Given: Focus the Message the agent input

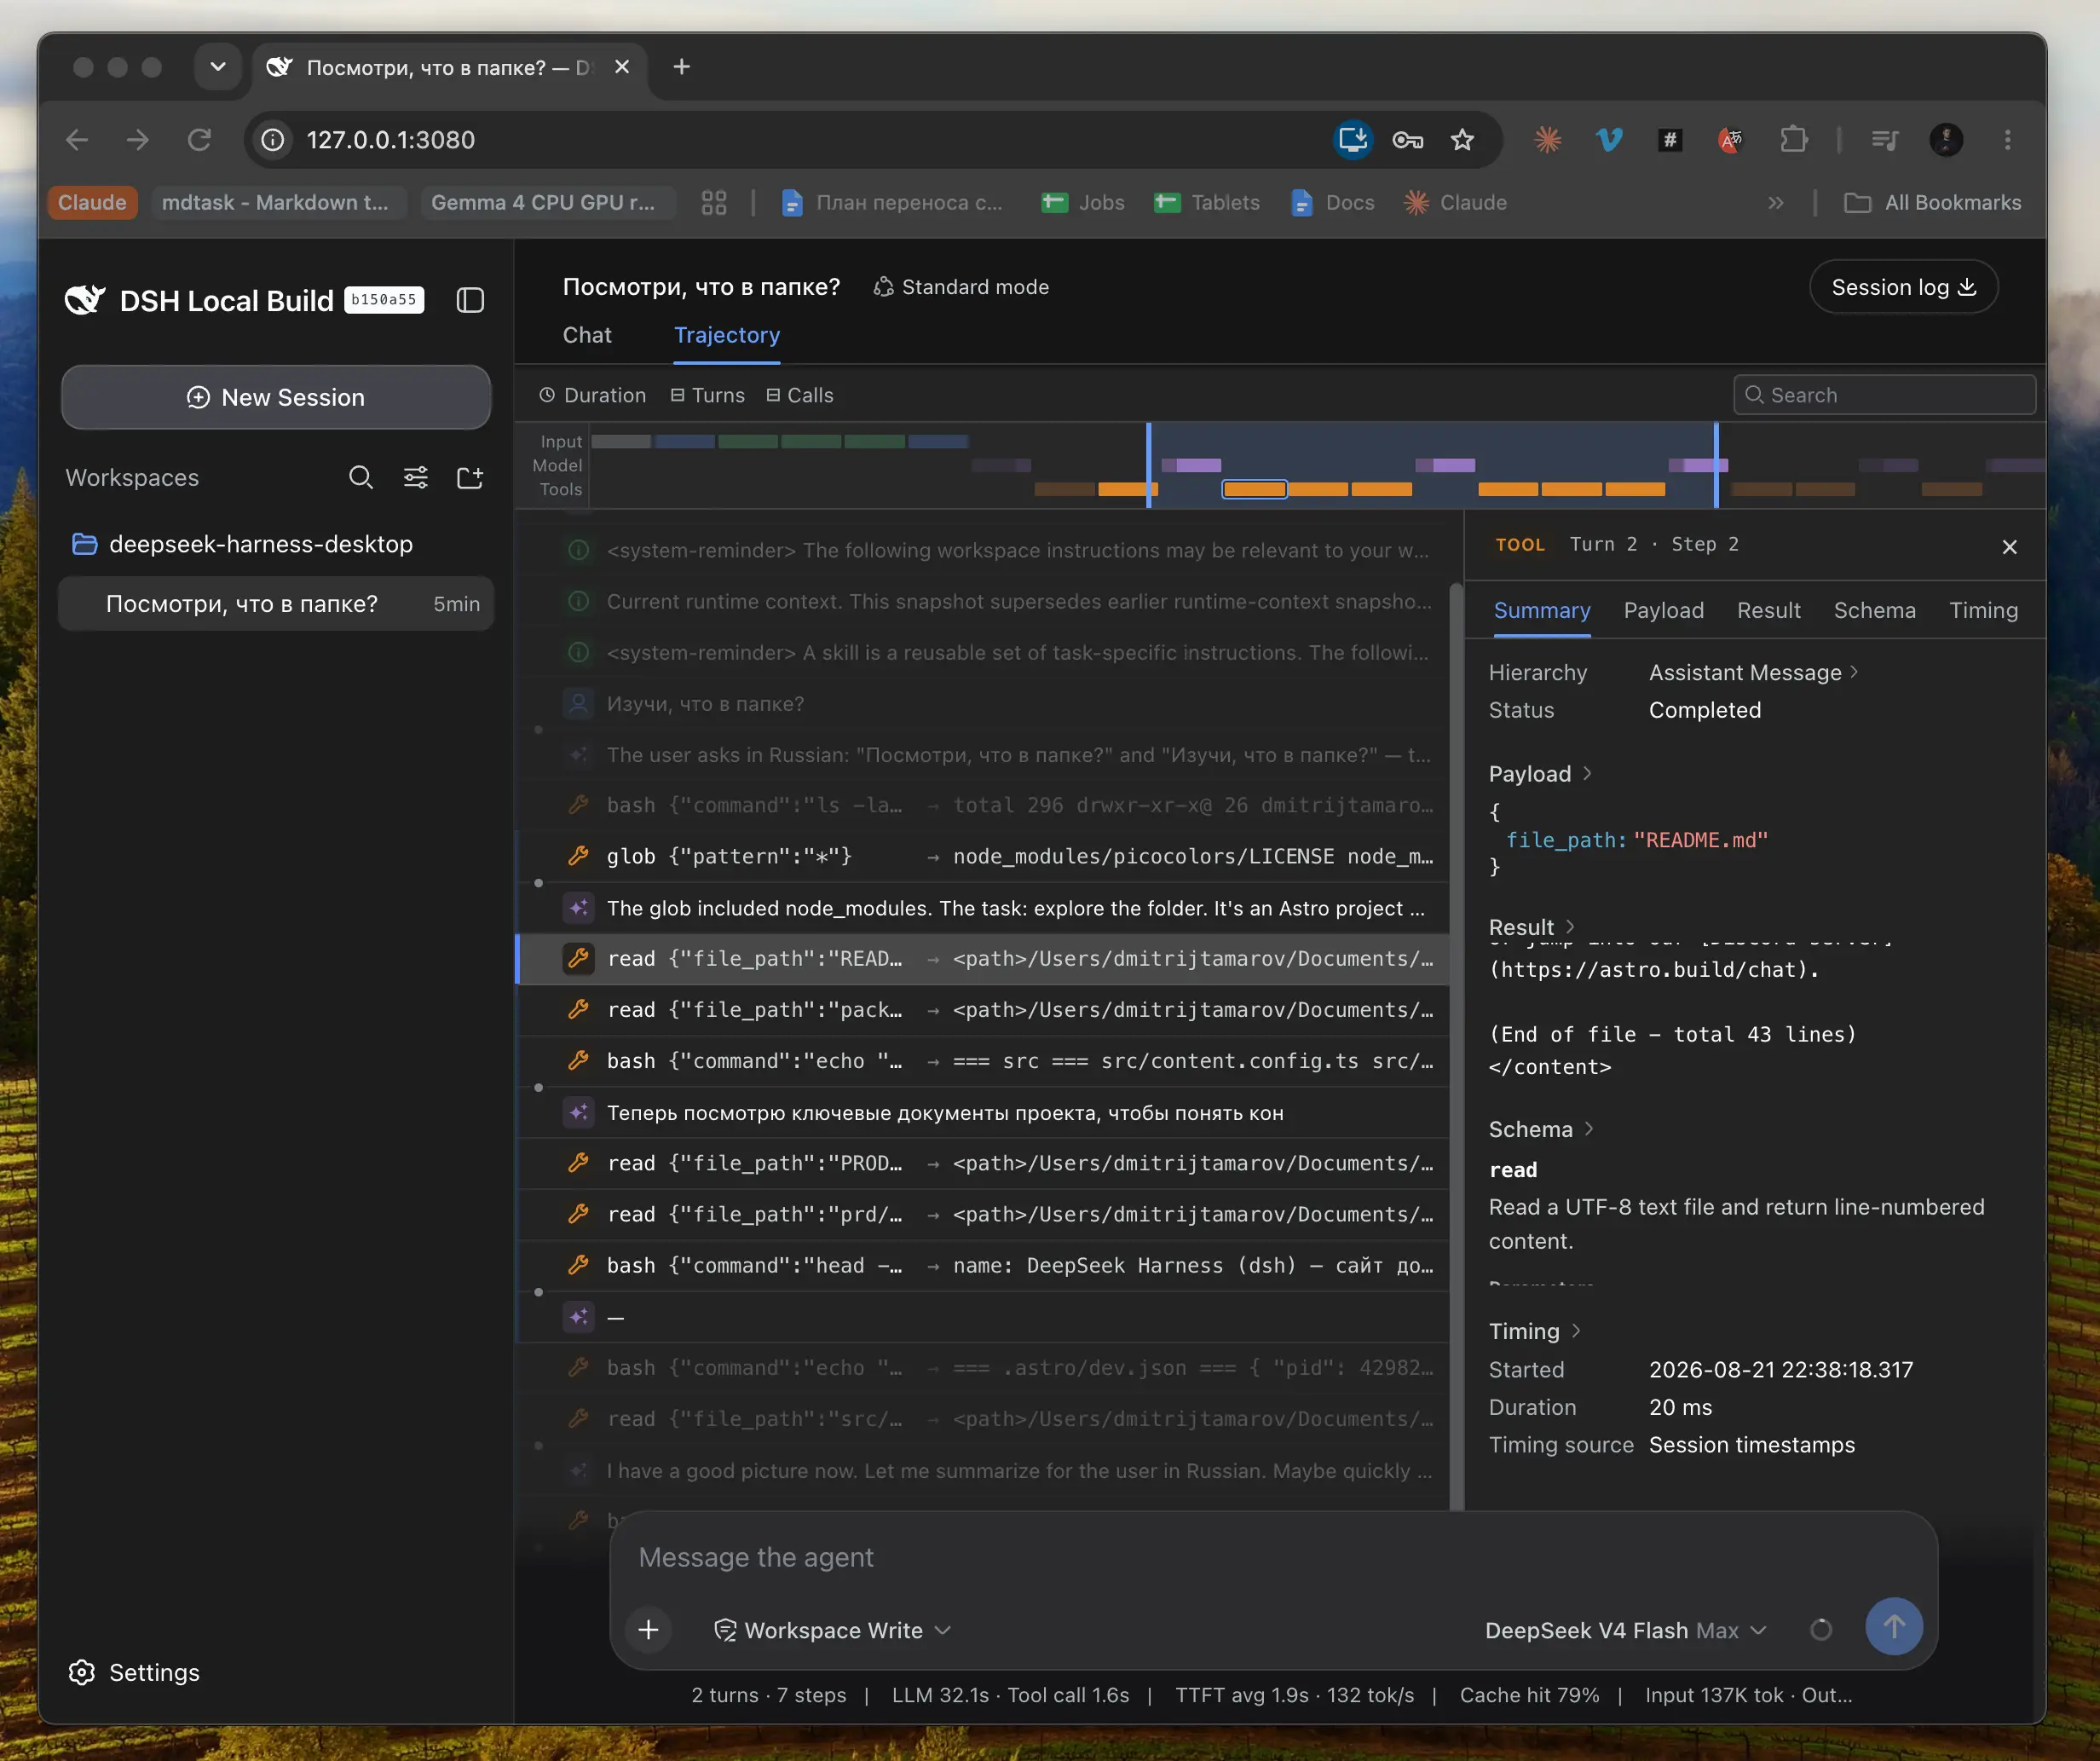Looking at the screenshot, I should (x=1273, y=1558).
